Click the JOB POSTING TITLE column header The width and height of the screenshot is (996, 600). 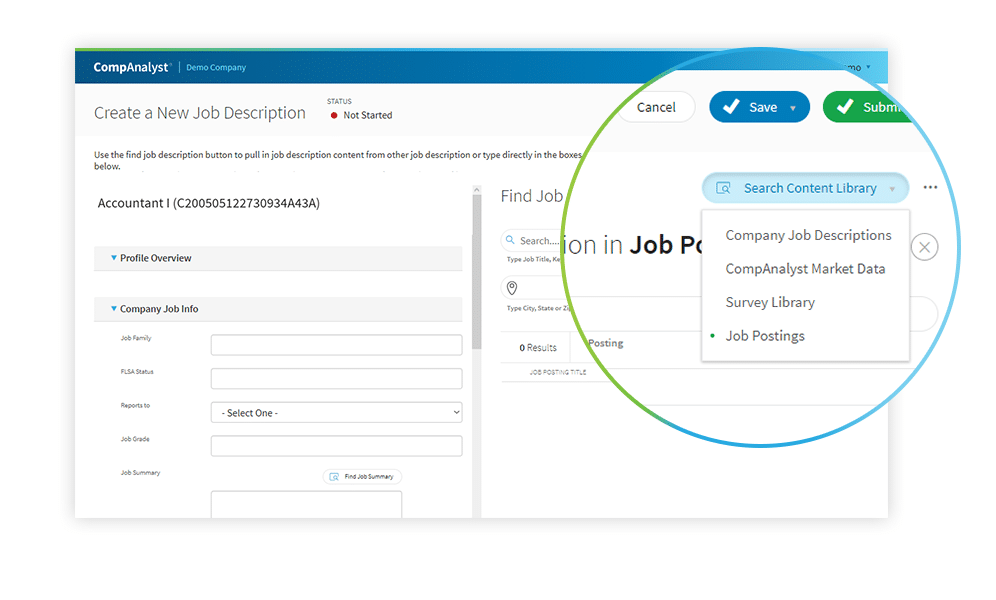pos(558,373)
